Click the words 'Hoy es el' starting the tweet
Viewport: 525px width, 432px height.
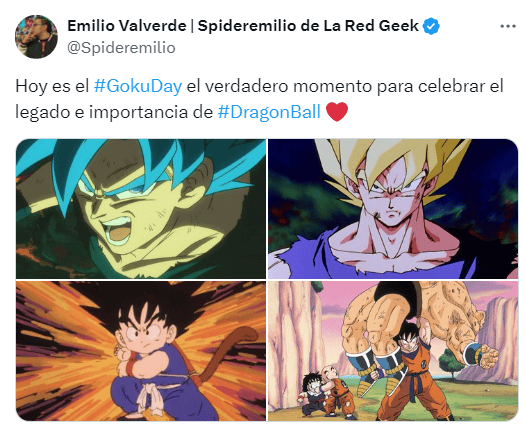(x=52, y=86)
